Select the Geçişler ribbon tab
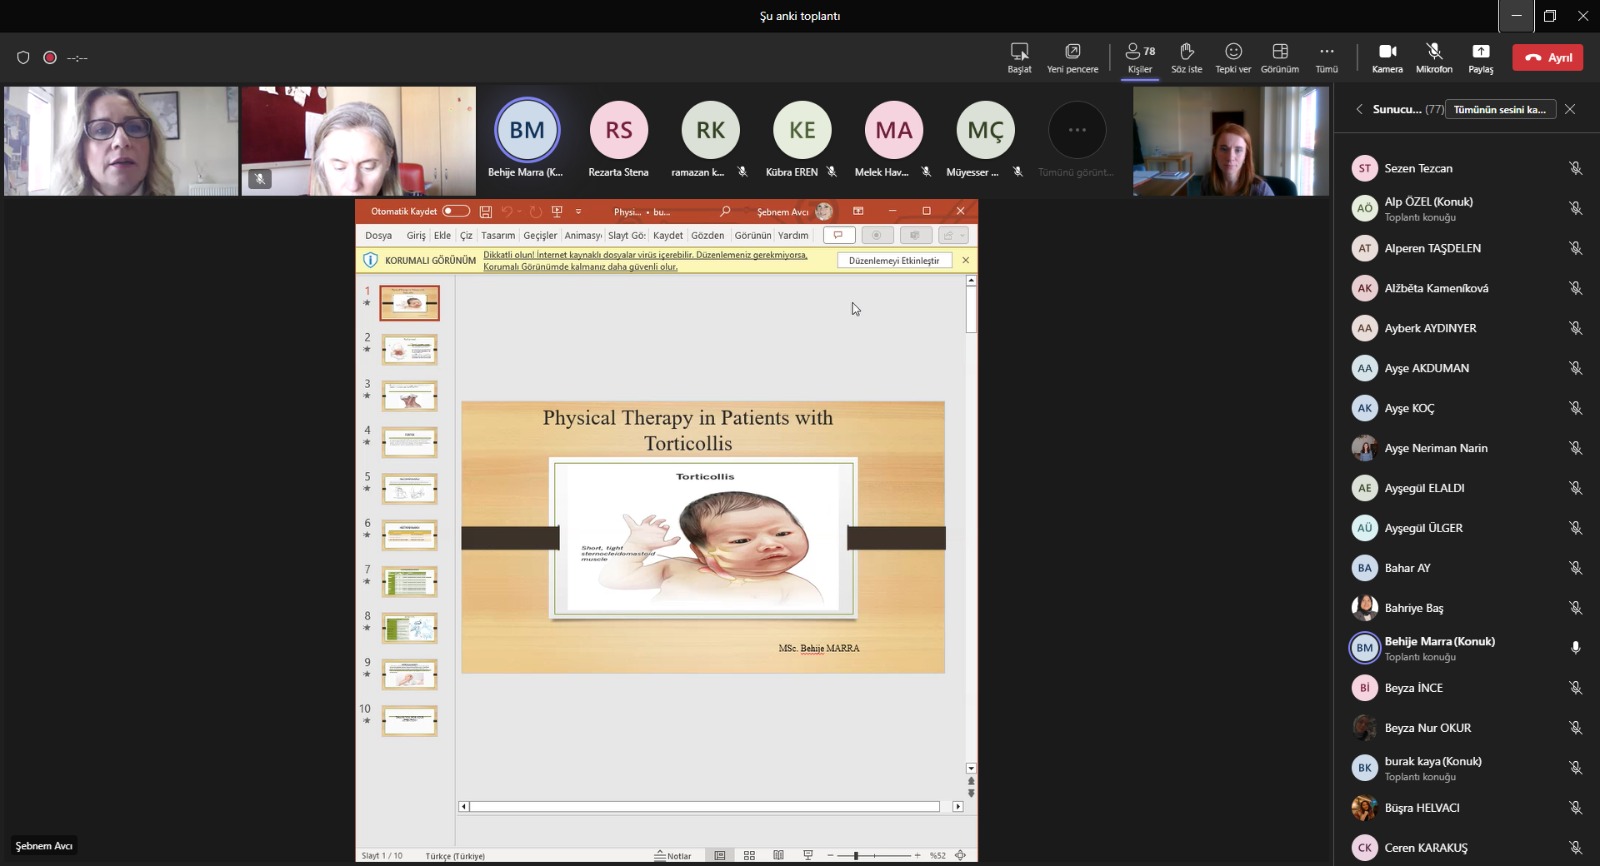This screenshot has width=1600, height=866. point(540,236)
